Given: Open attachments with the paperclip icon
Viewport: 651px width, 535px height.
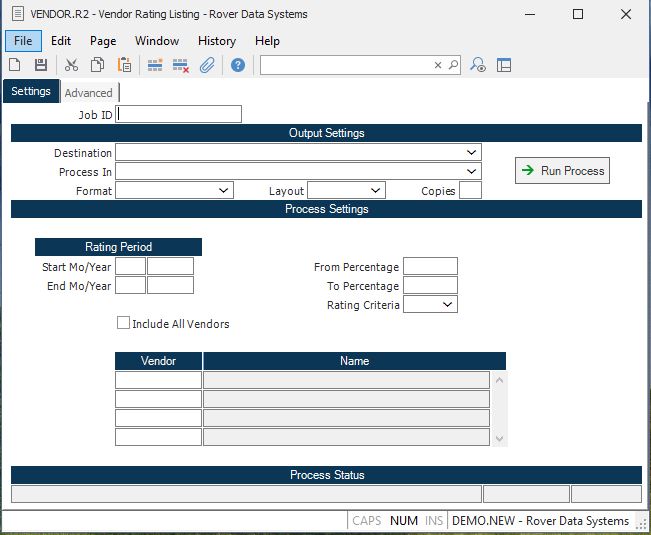Looking at the screenshot, I should point(208,65).
